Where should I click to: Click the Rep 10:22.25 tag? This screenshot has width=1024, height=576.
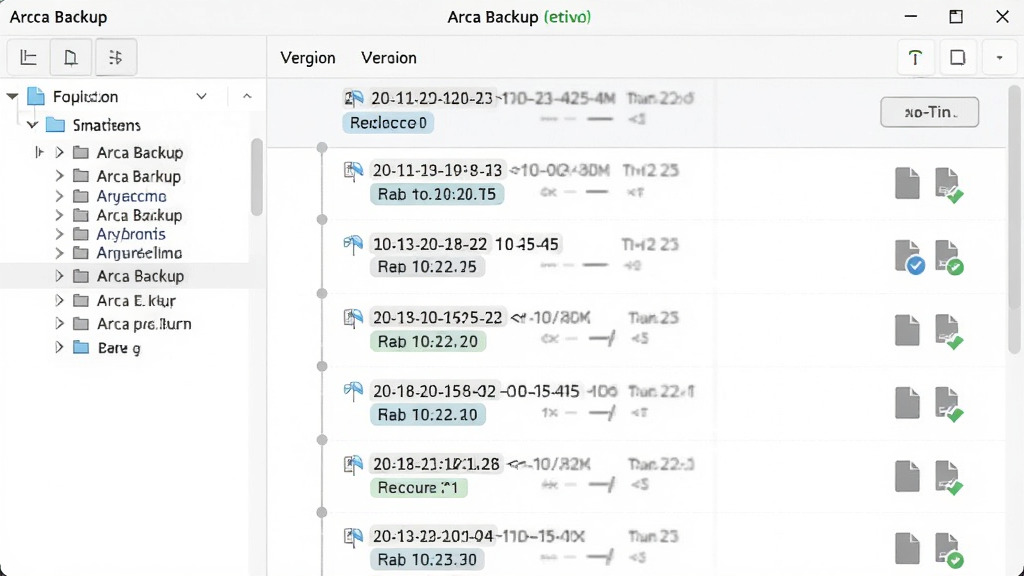tap(427, 266)
